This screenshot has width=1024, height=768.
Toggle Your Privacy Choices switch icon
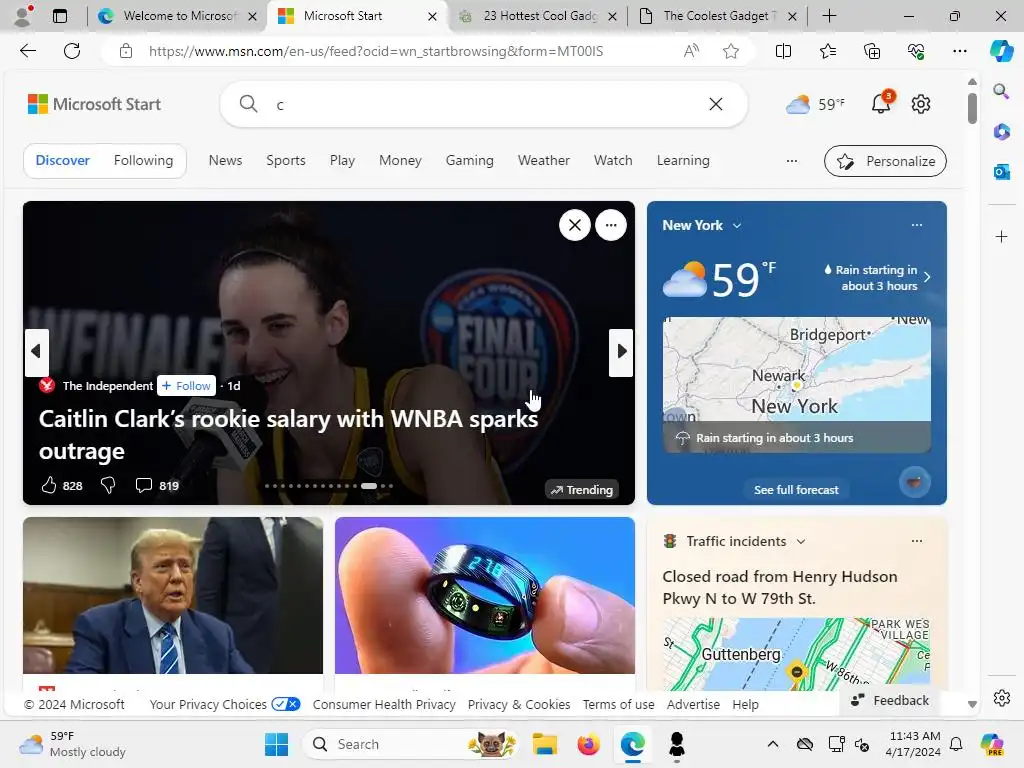pos(285,704)
